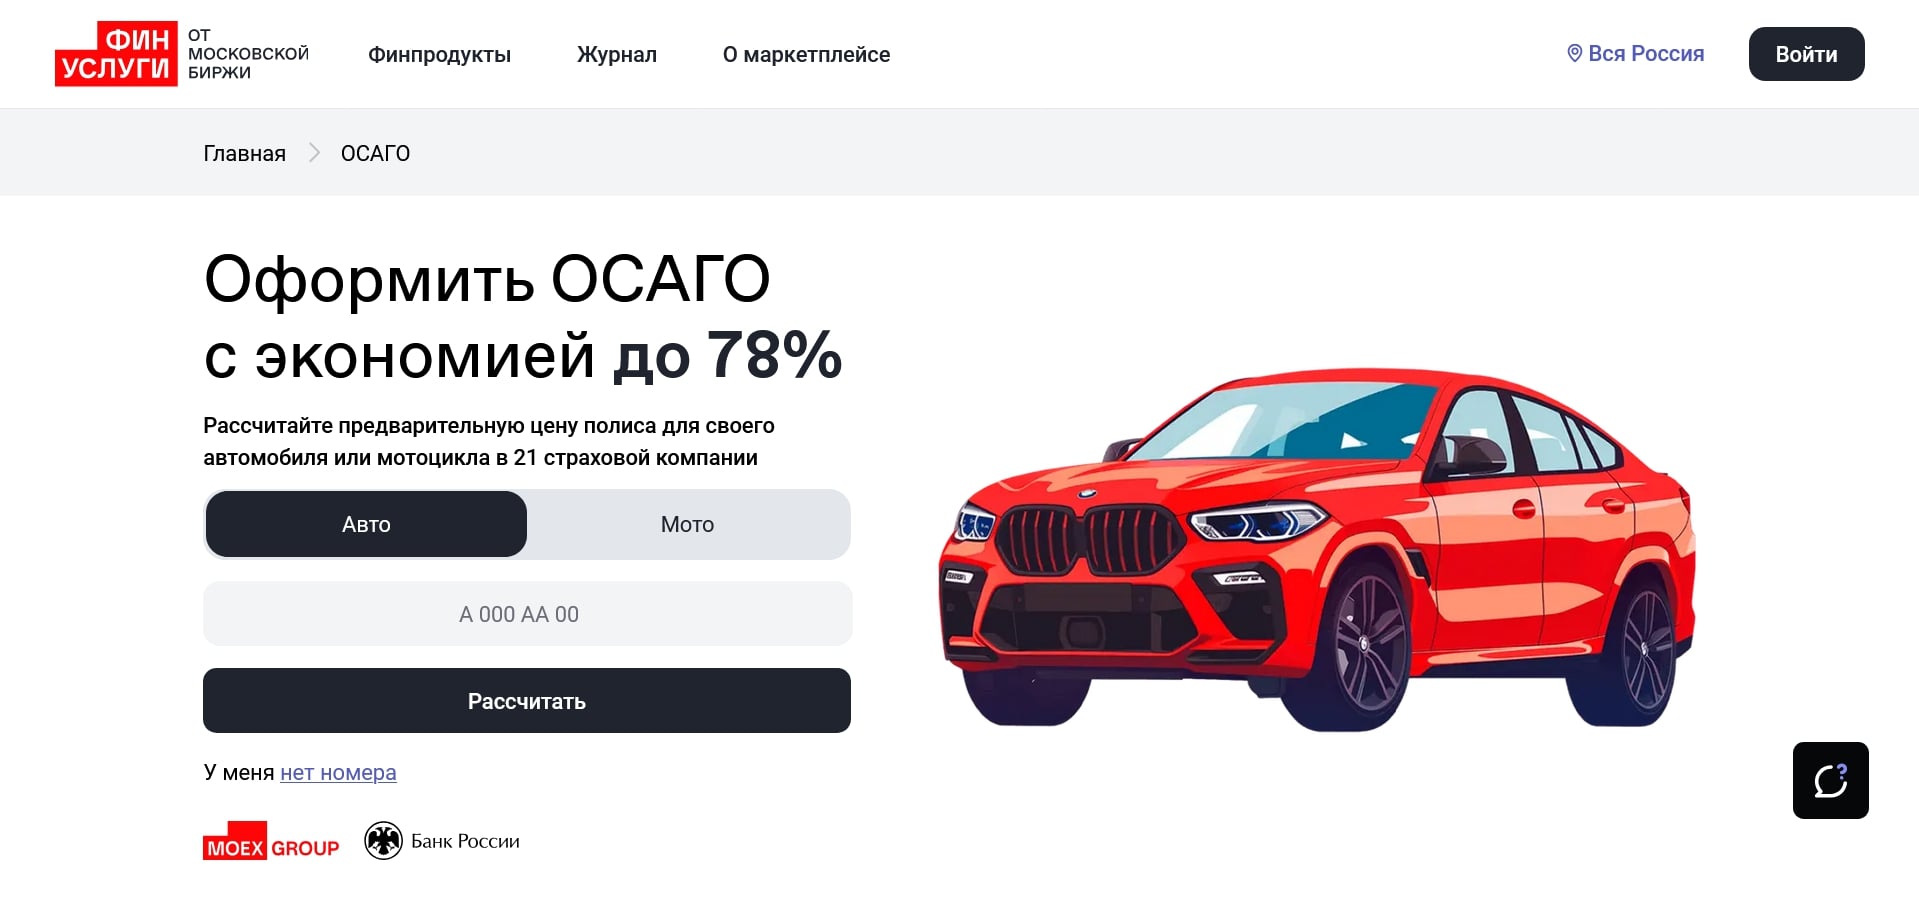Open the Финпродукты menu
Screen dimensions: 1919x913
(x=439, y=54)
